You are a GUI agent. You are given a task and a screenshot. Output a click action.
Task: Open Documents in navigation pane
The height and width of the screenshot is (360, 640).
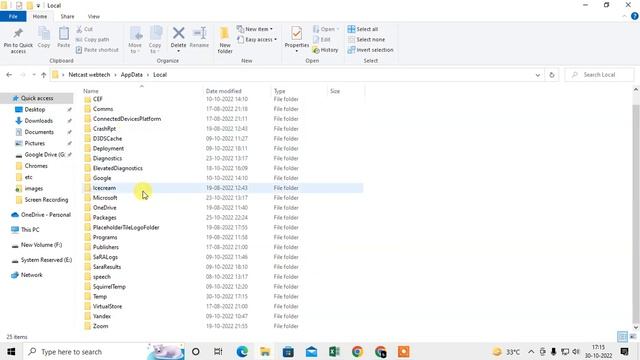click(x=39, y=132)
